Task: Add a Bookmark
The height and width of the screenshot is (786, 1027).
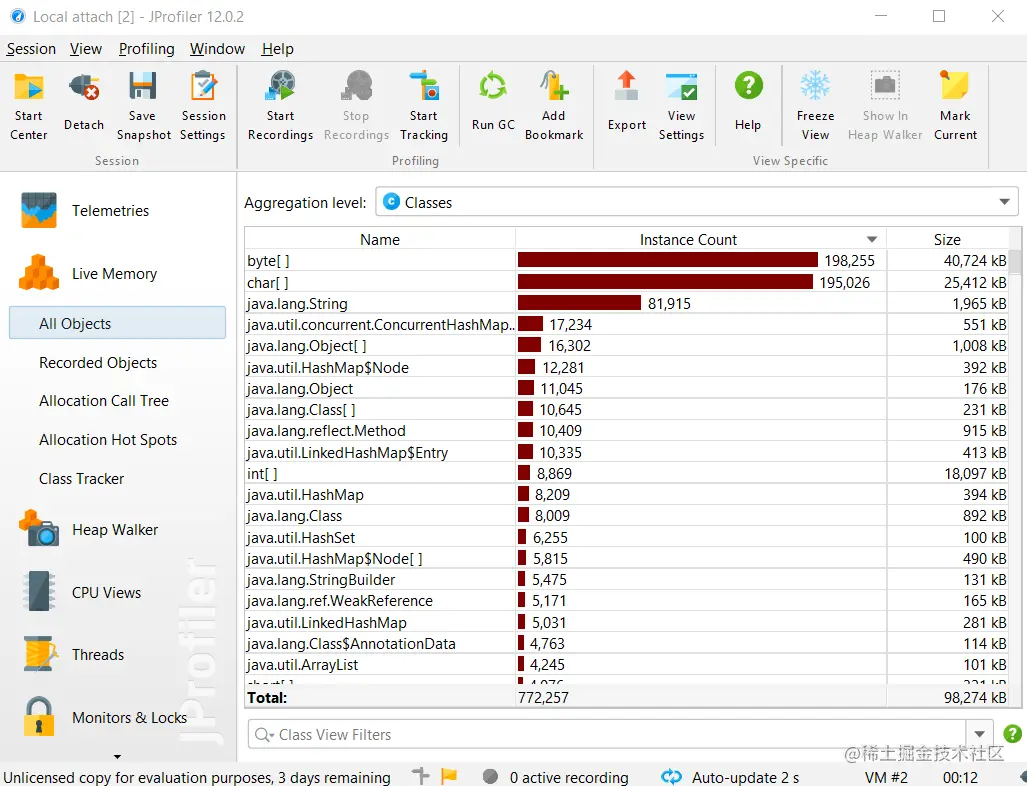Action: pos(553,105)
